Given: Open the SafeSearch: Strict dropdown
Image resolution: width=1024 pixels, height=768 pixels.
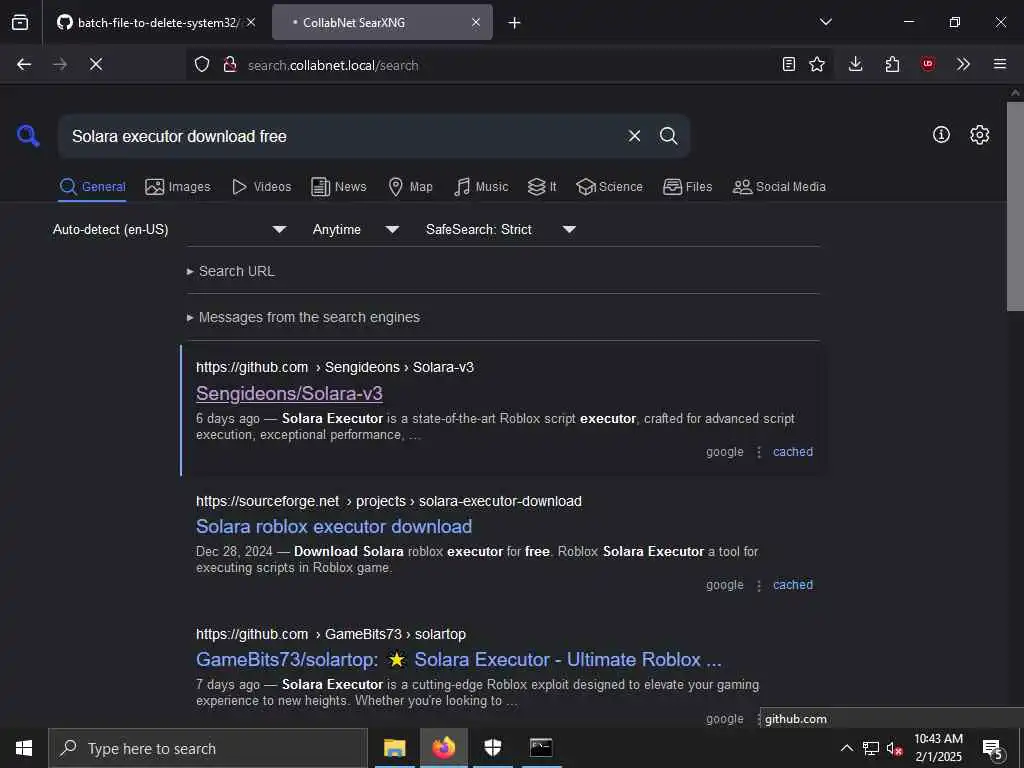Looking at the screenshot, I should (x=501, y=229).
